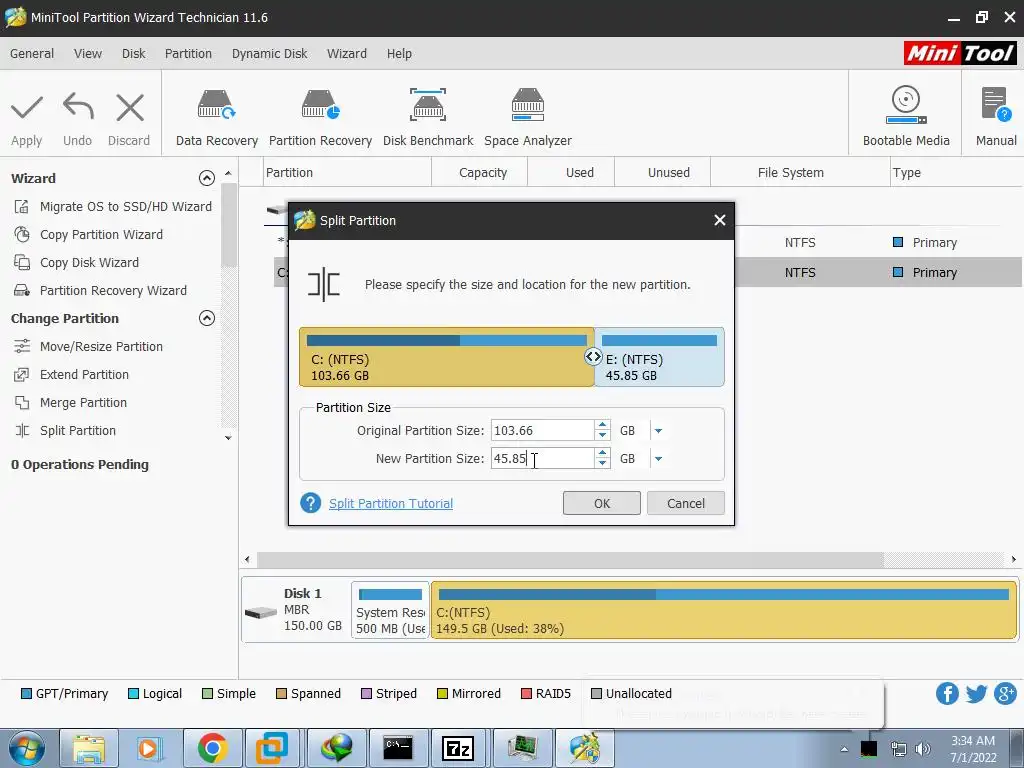Select C:(NTFS) 149.5 GB in disk map
The height and width of the screenshot is (768, 1024).
pyautogui.click(x=724, y=610)
